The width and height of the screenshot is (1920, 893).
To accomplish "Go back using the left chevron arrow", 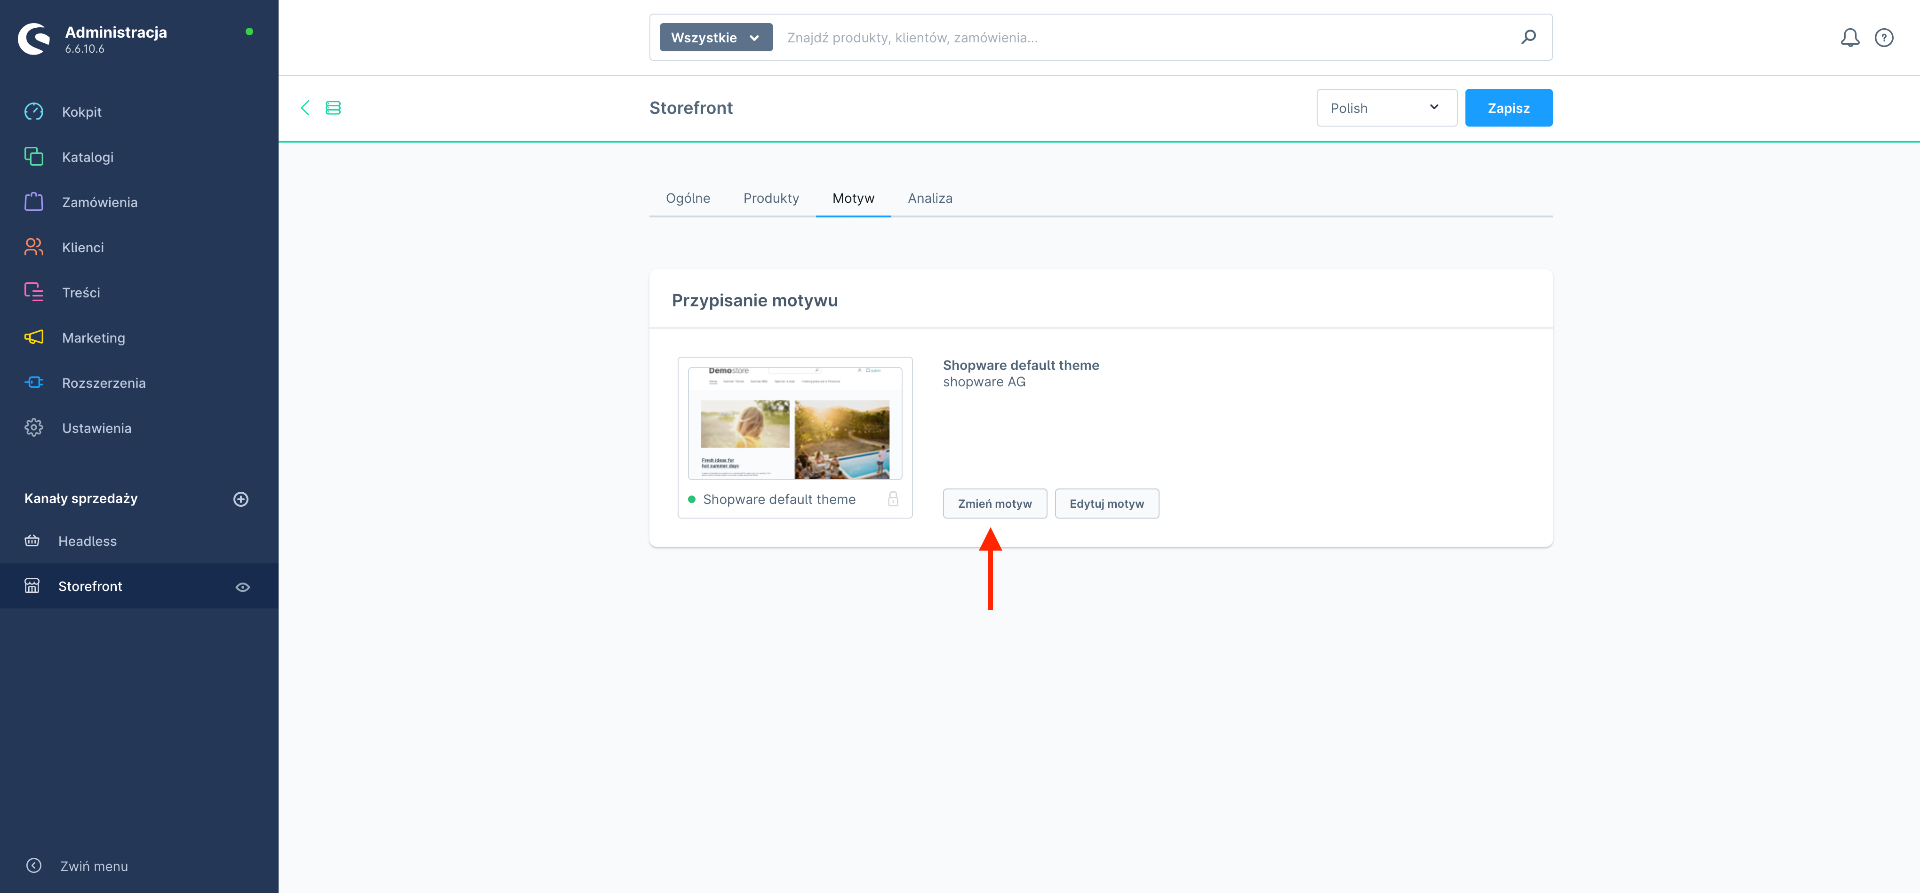I will [x=305, y=108].
